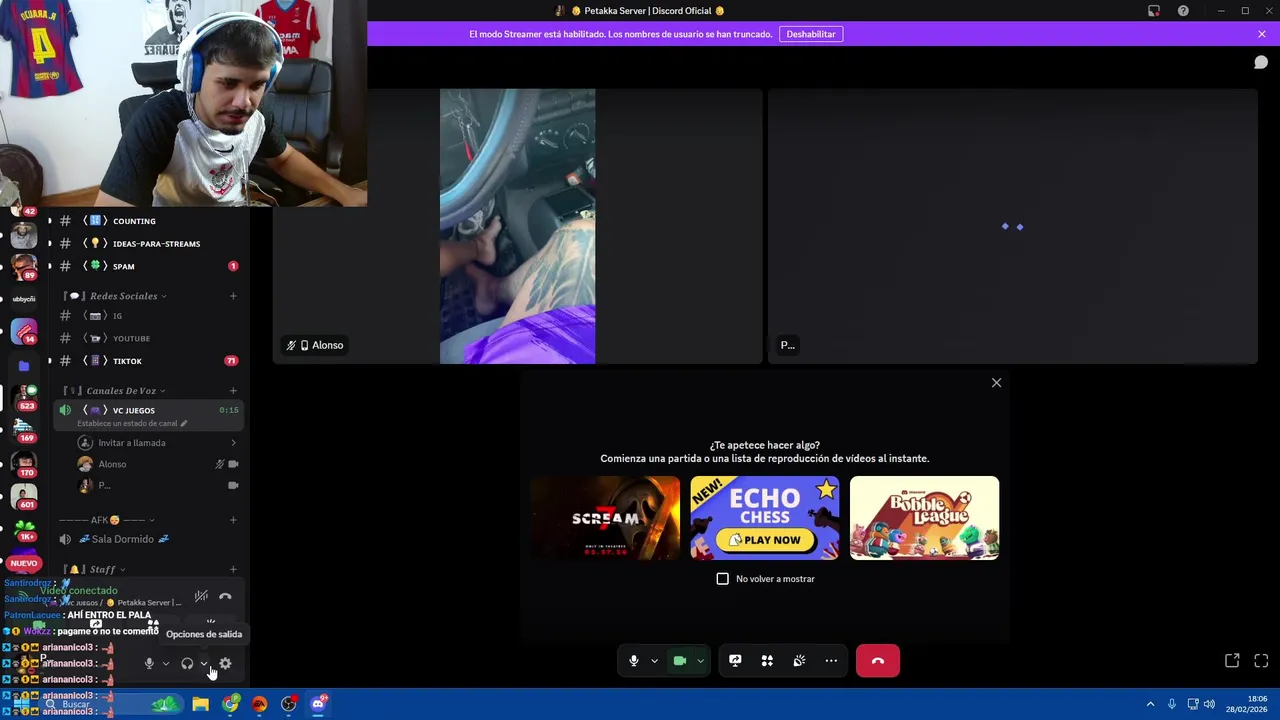Open activities launcher in call bar
This screenshot has height=720, width=1280.
pos(767,661)
